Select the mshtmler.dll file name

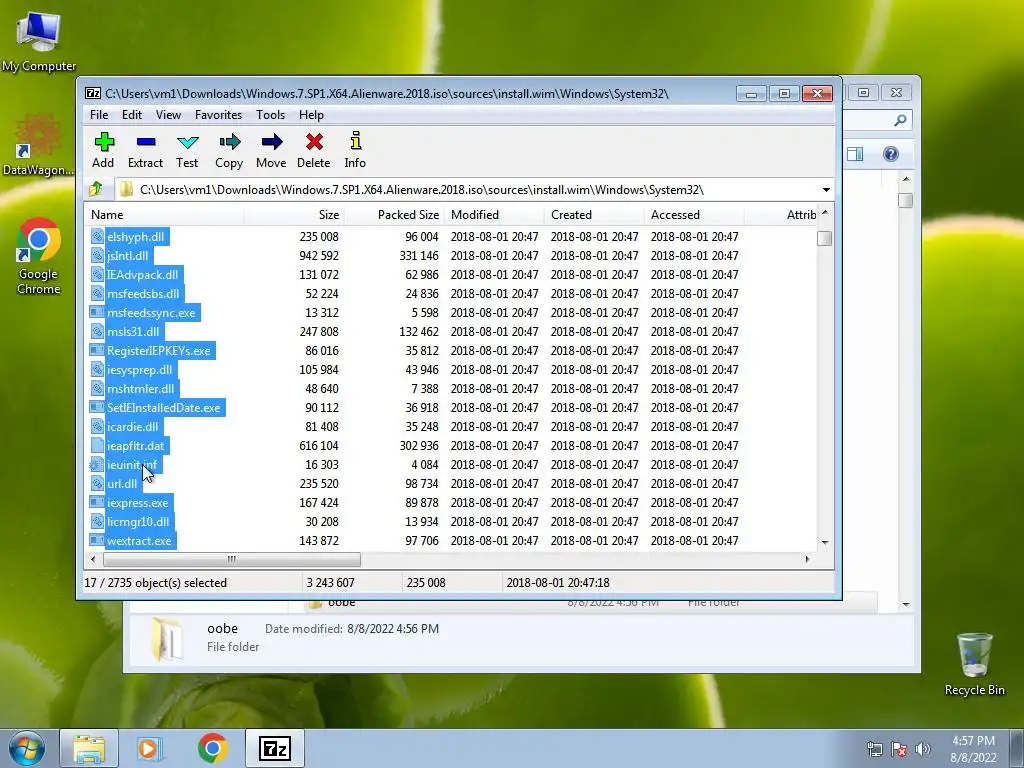(x=140, y=388)
